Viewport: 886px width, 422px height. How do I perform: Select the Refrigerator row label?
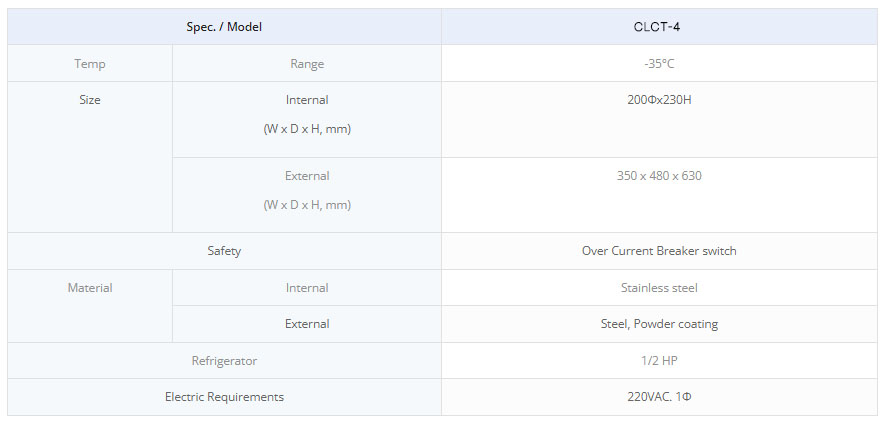tap(224, 360)
